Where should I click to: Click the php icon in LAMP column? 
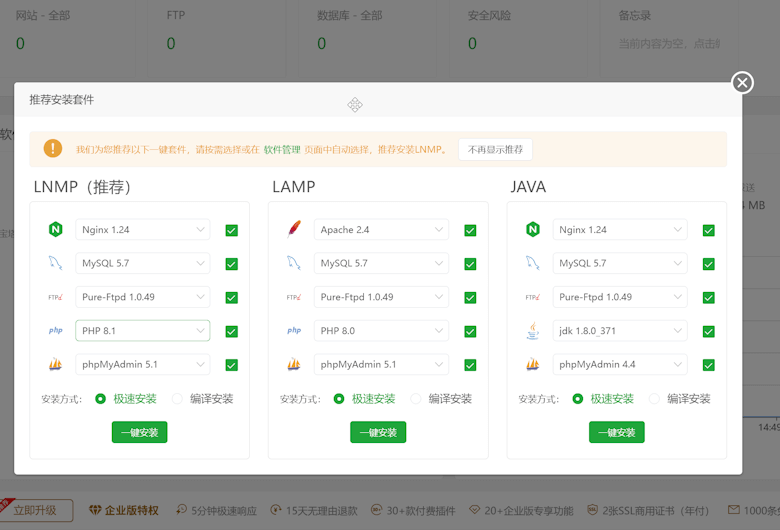point(294,330)
